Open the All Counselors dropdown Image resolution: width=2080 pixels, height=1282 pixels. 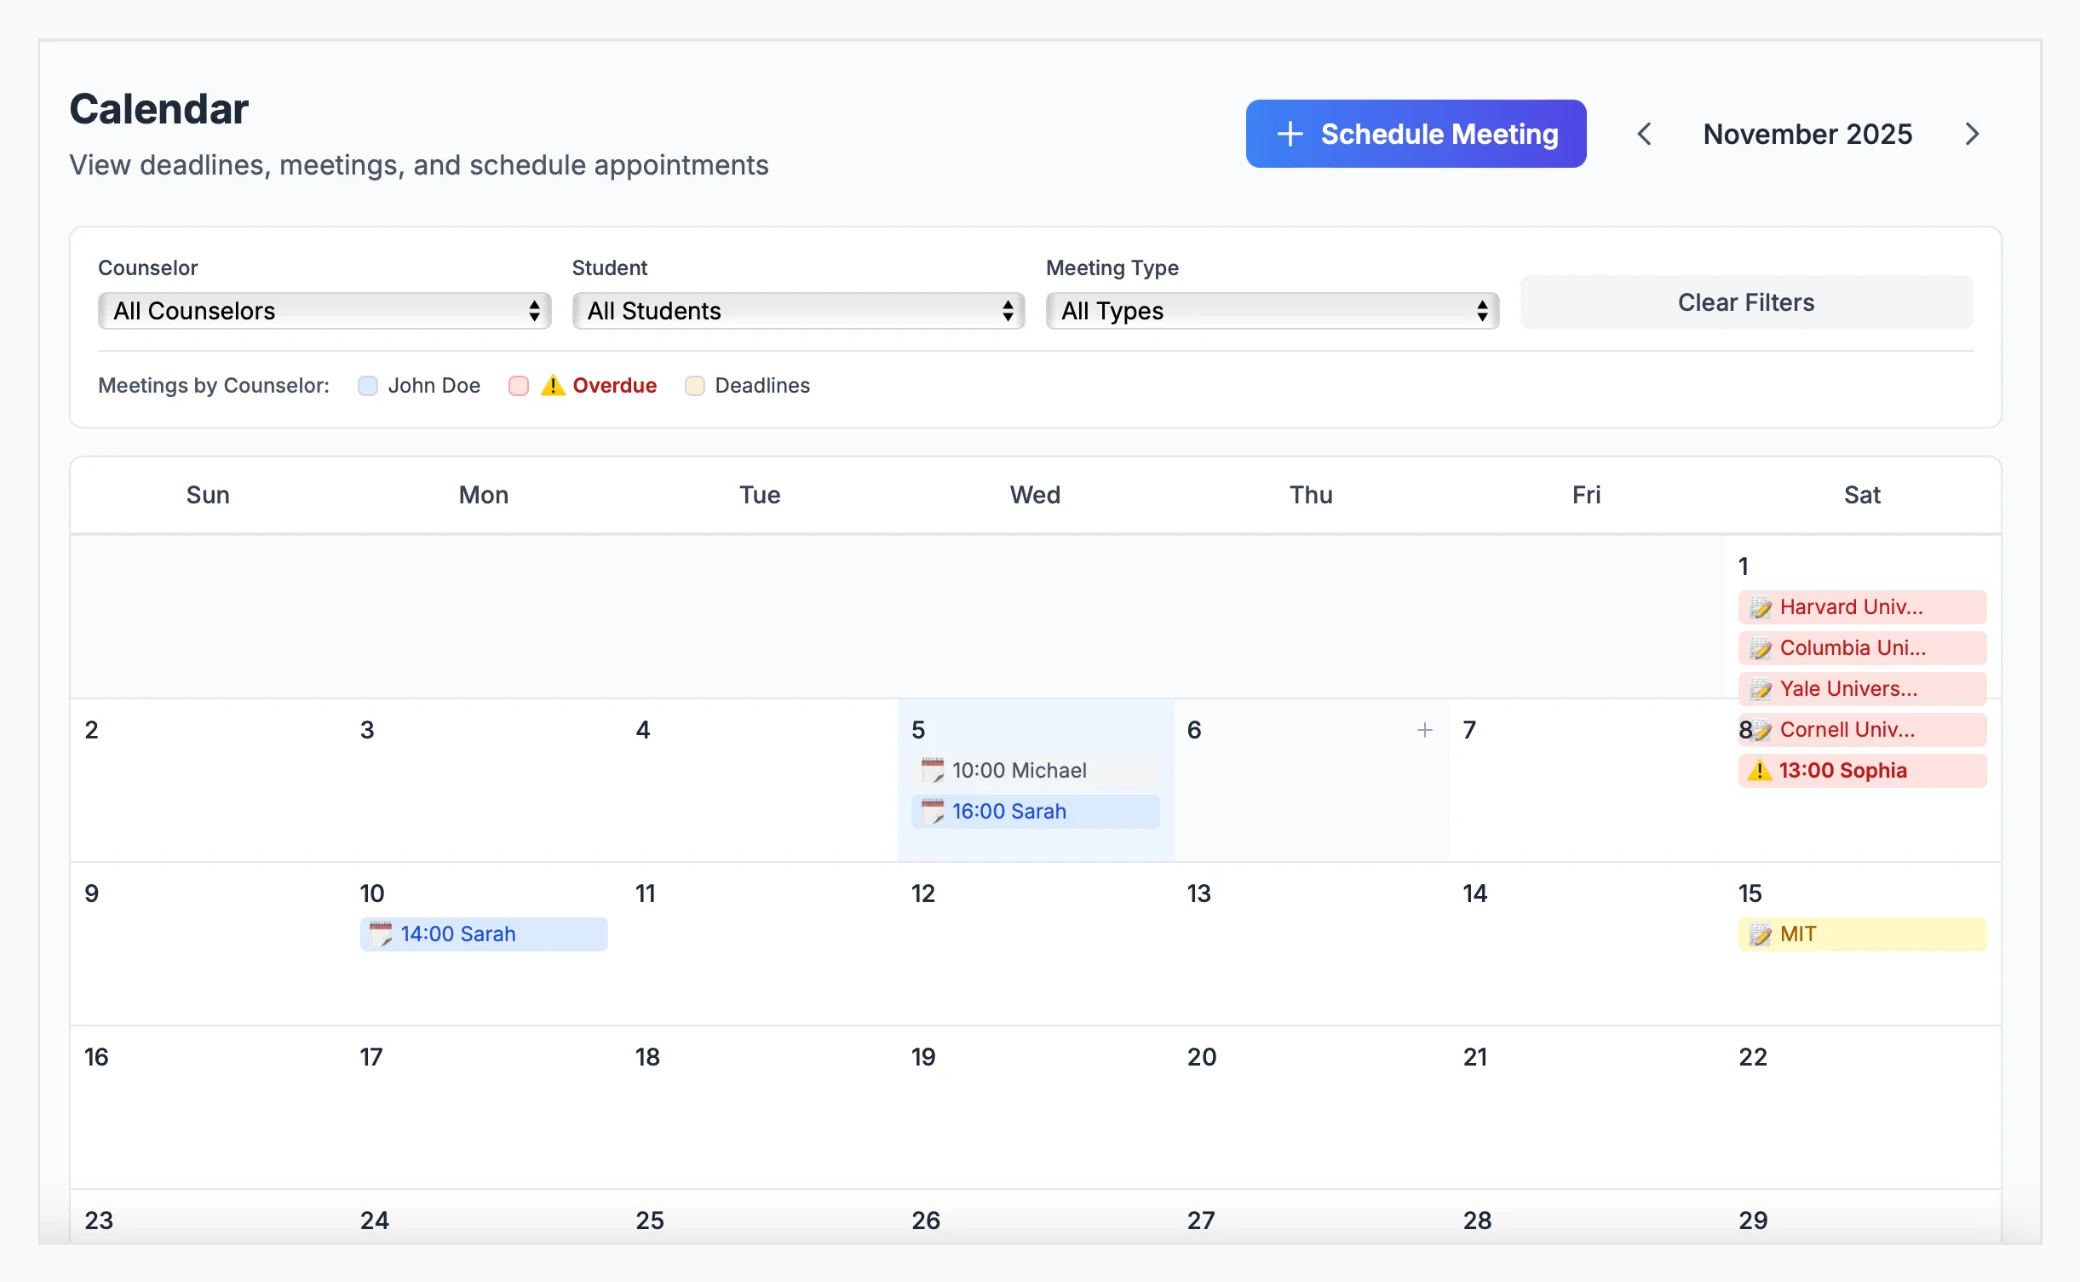pyautogui.click(x=324, y=311)
